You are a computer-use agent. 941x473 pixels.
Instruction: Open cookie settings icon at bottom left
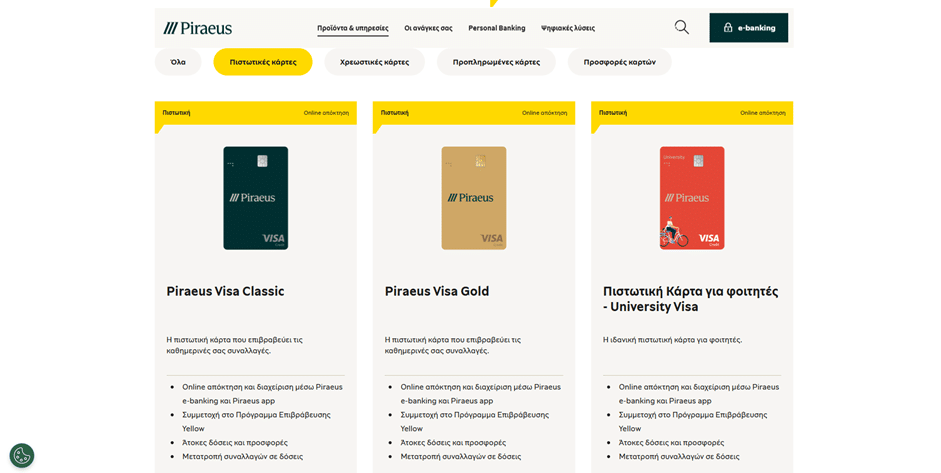pos(22,455)
